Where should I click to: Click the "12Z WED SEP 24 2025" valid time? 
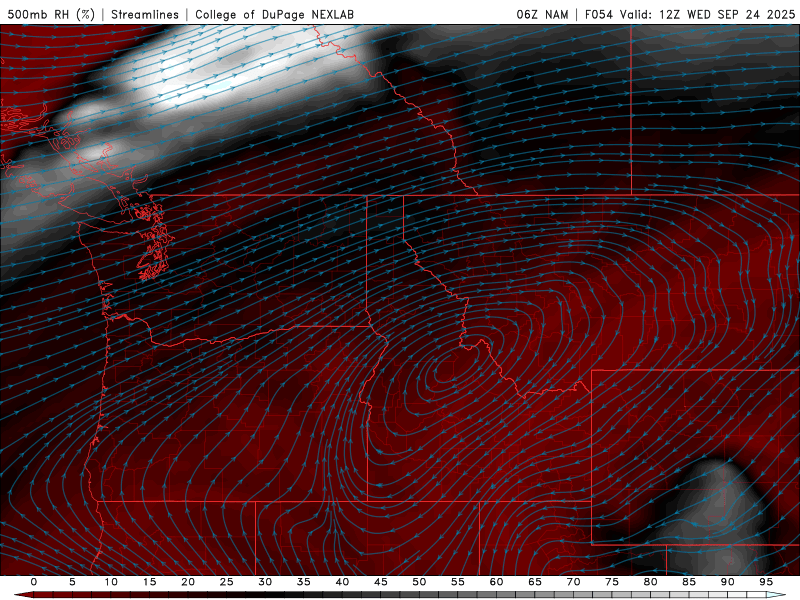click(x=727, y=14)
